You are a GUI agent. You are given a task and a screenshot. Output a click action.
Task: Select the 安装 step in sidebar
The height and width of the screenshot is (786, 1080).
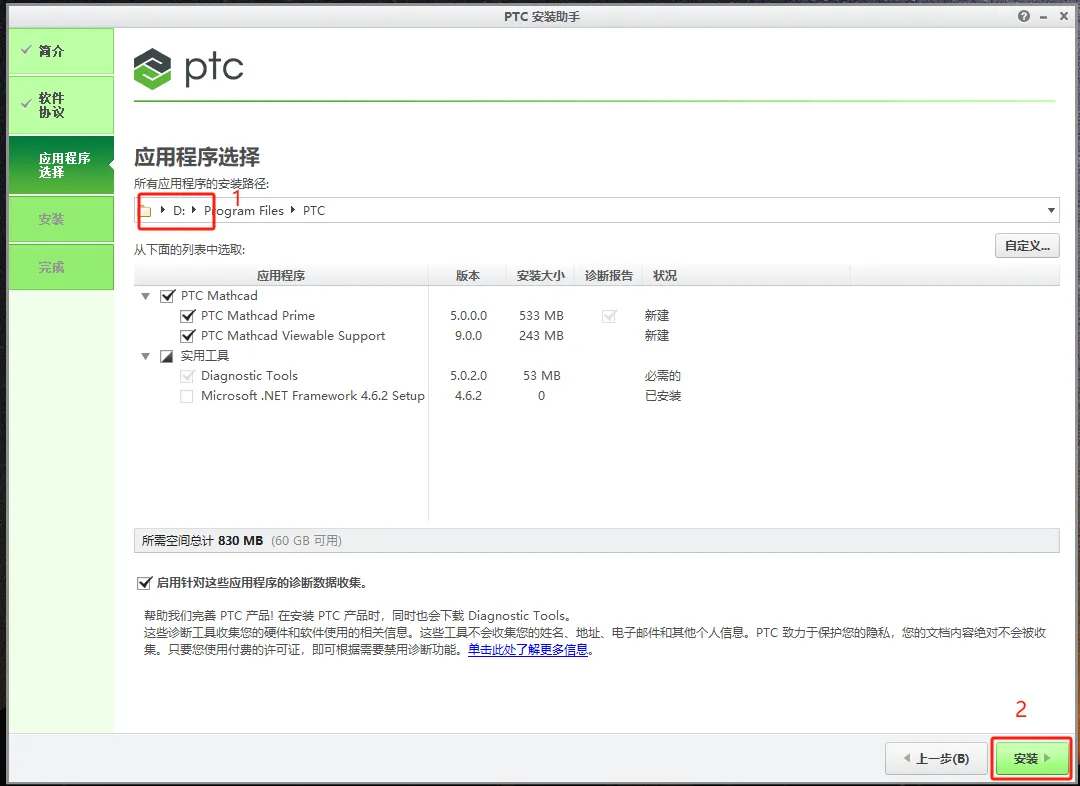61,219
